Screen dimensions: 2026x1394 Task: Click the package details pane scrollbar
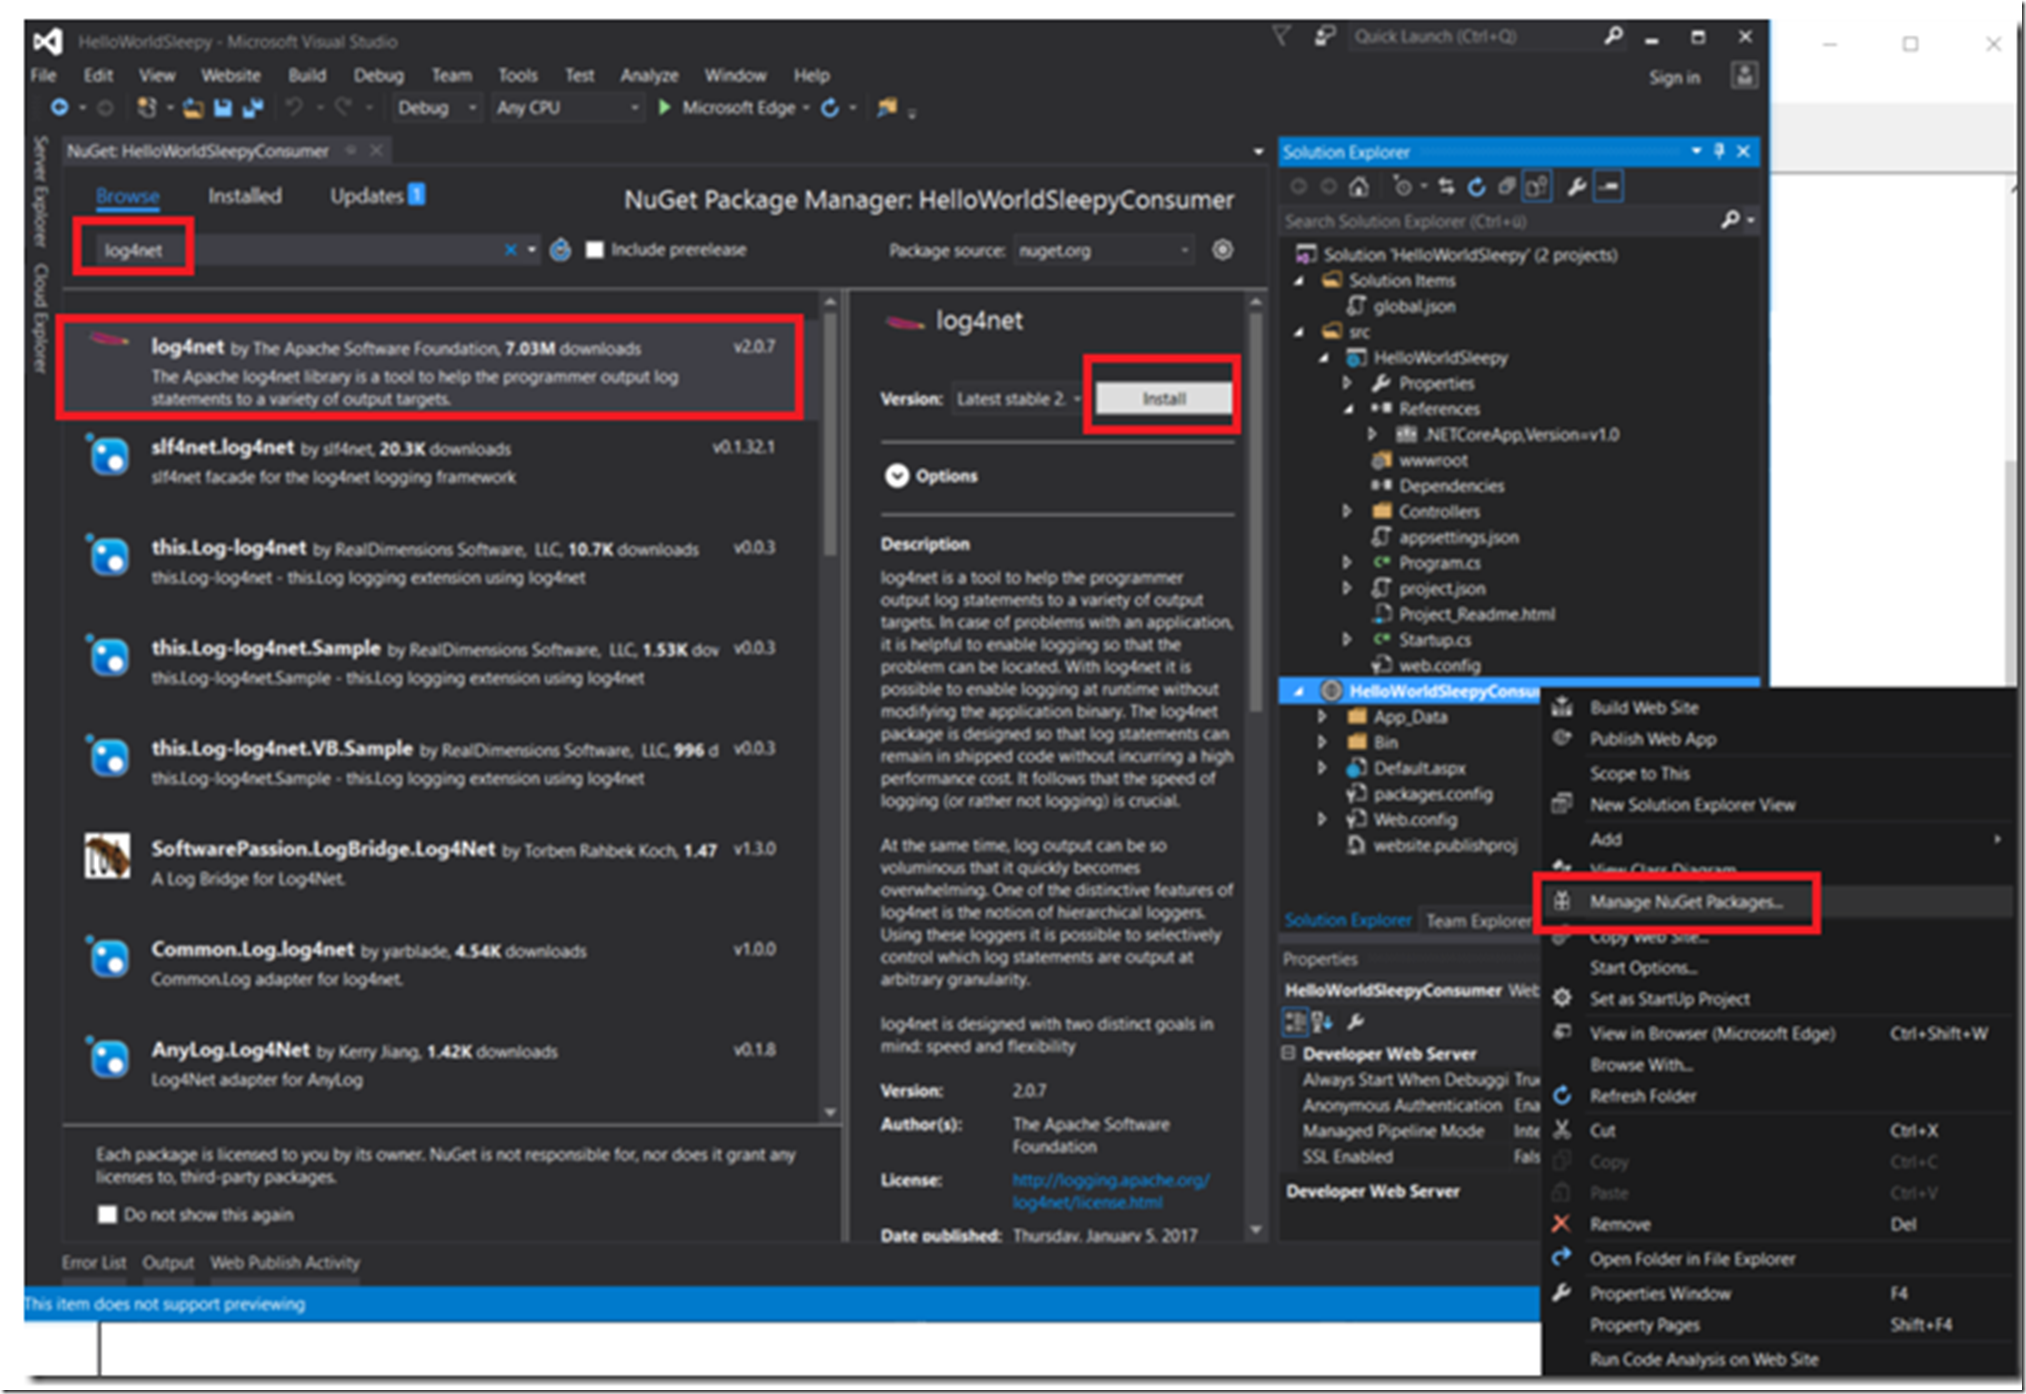click(x=1256, y=510)
